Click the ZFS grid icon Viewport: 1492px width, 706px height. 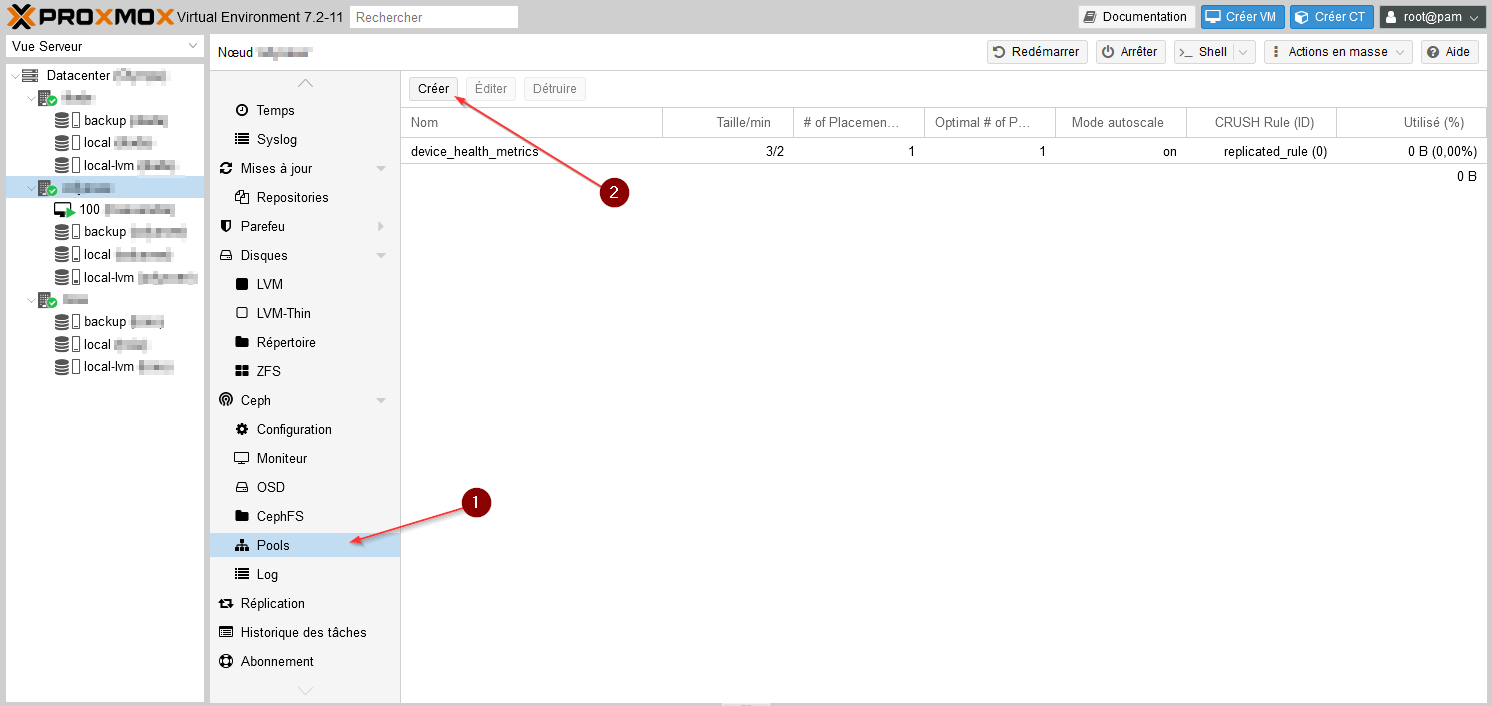point(241,371)
